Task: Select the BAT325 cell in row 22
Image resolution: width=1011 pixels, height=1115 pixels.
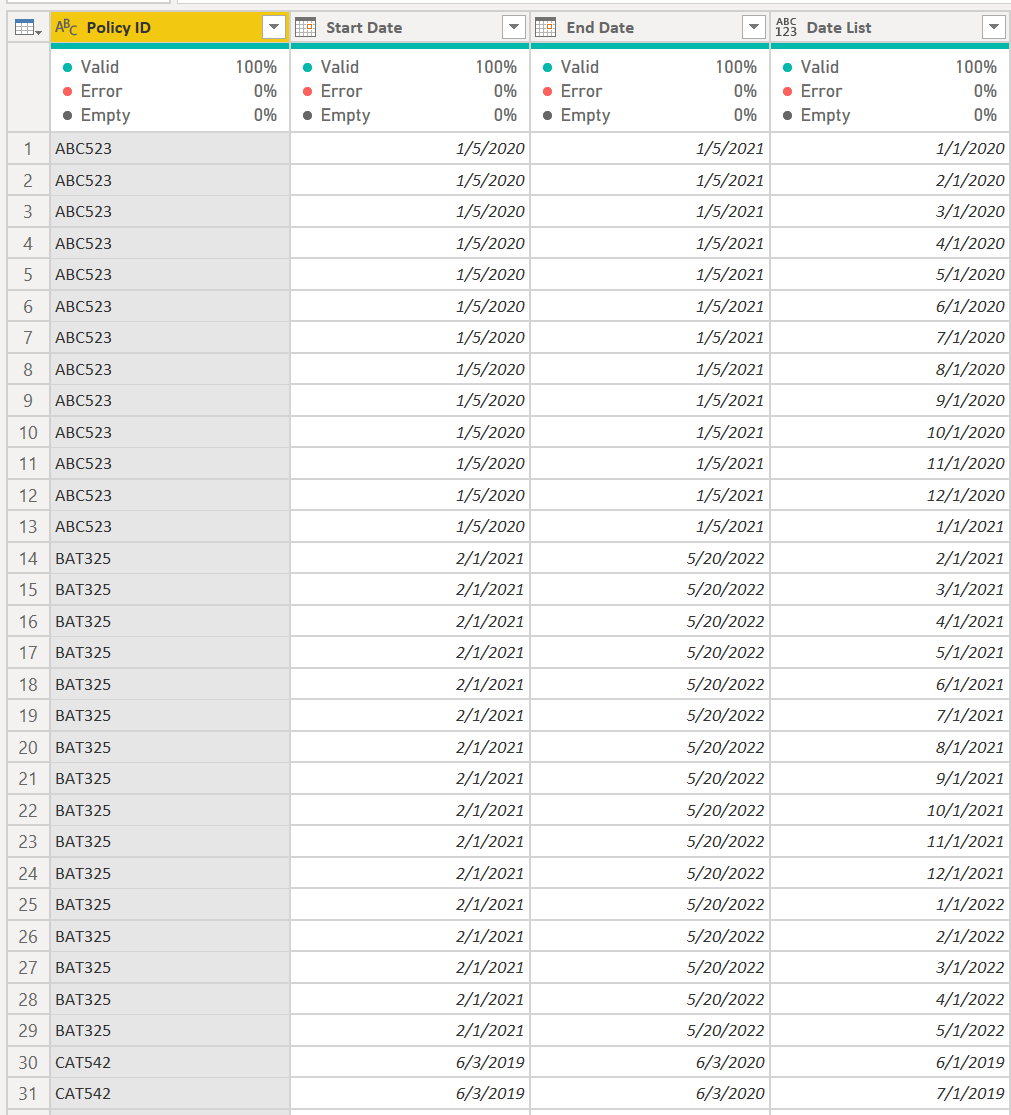Action: tap(170, 811)
